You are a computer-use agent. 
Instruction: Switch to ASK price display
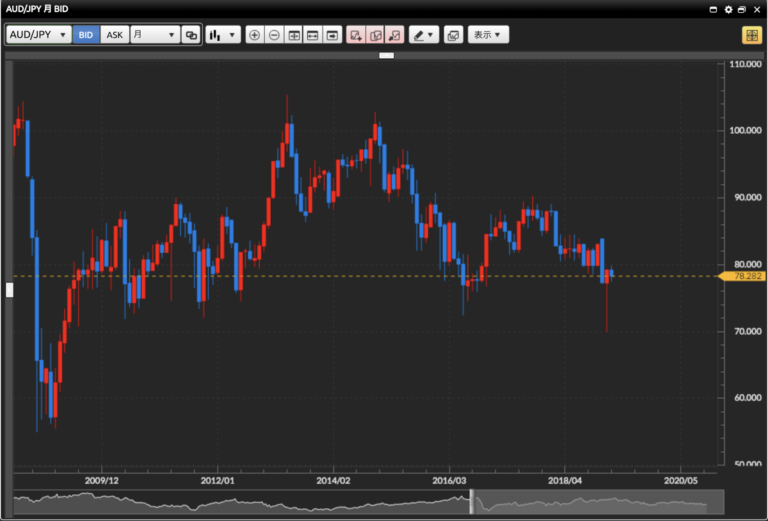point(115,35)
